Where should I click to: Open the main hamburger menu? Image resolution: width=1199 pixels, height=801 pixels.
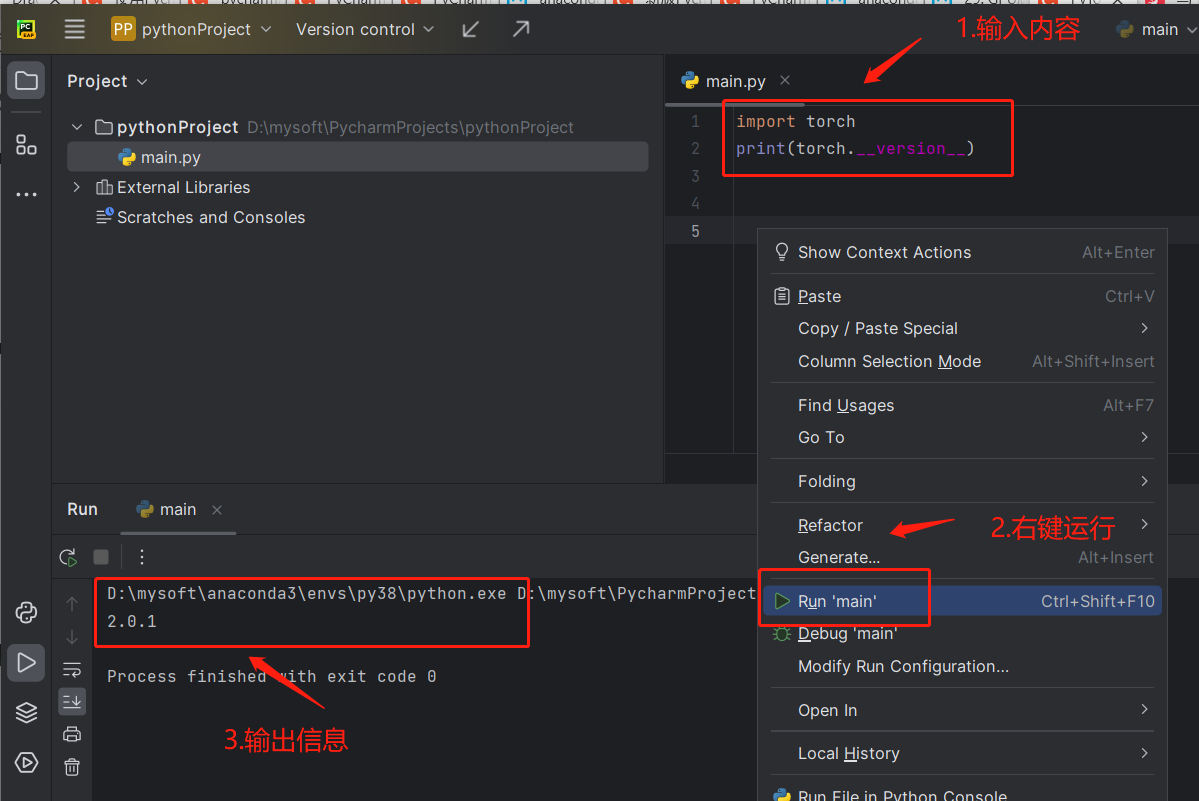tap(74, 29)
